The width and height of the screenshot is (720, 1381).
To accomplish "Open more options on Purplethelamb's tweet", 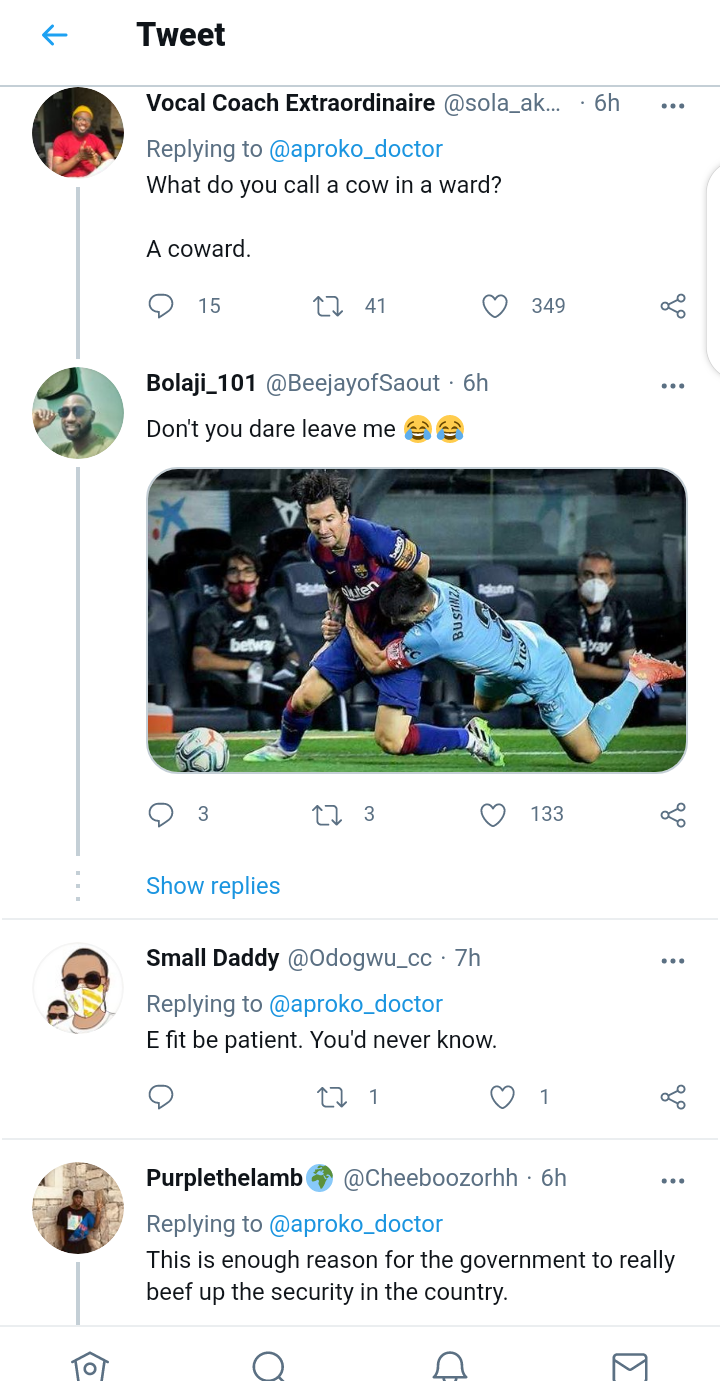I will 673,1181.
